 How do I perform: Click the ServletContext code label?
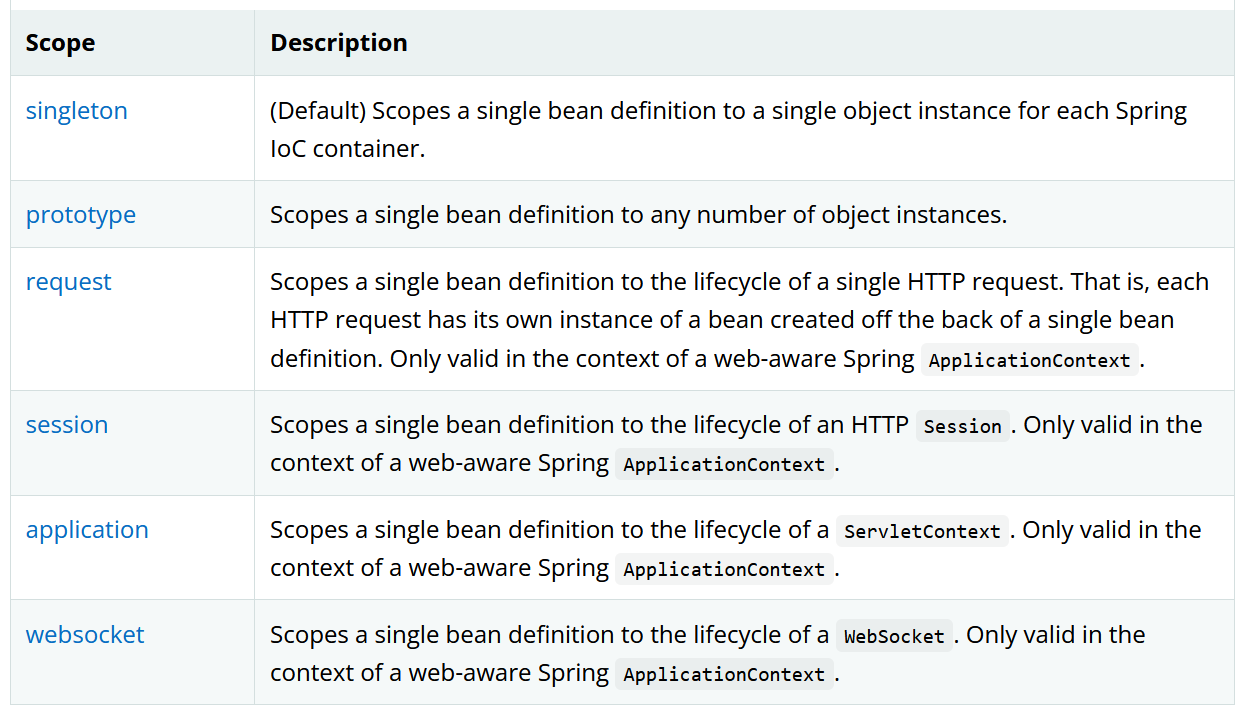[x=922, y=531]
